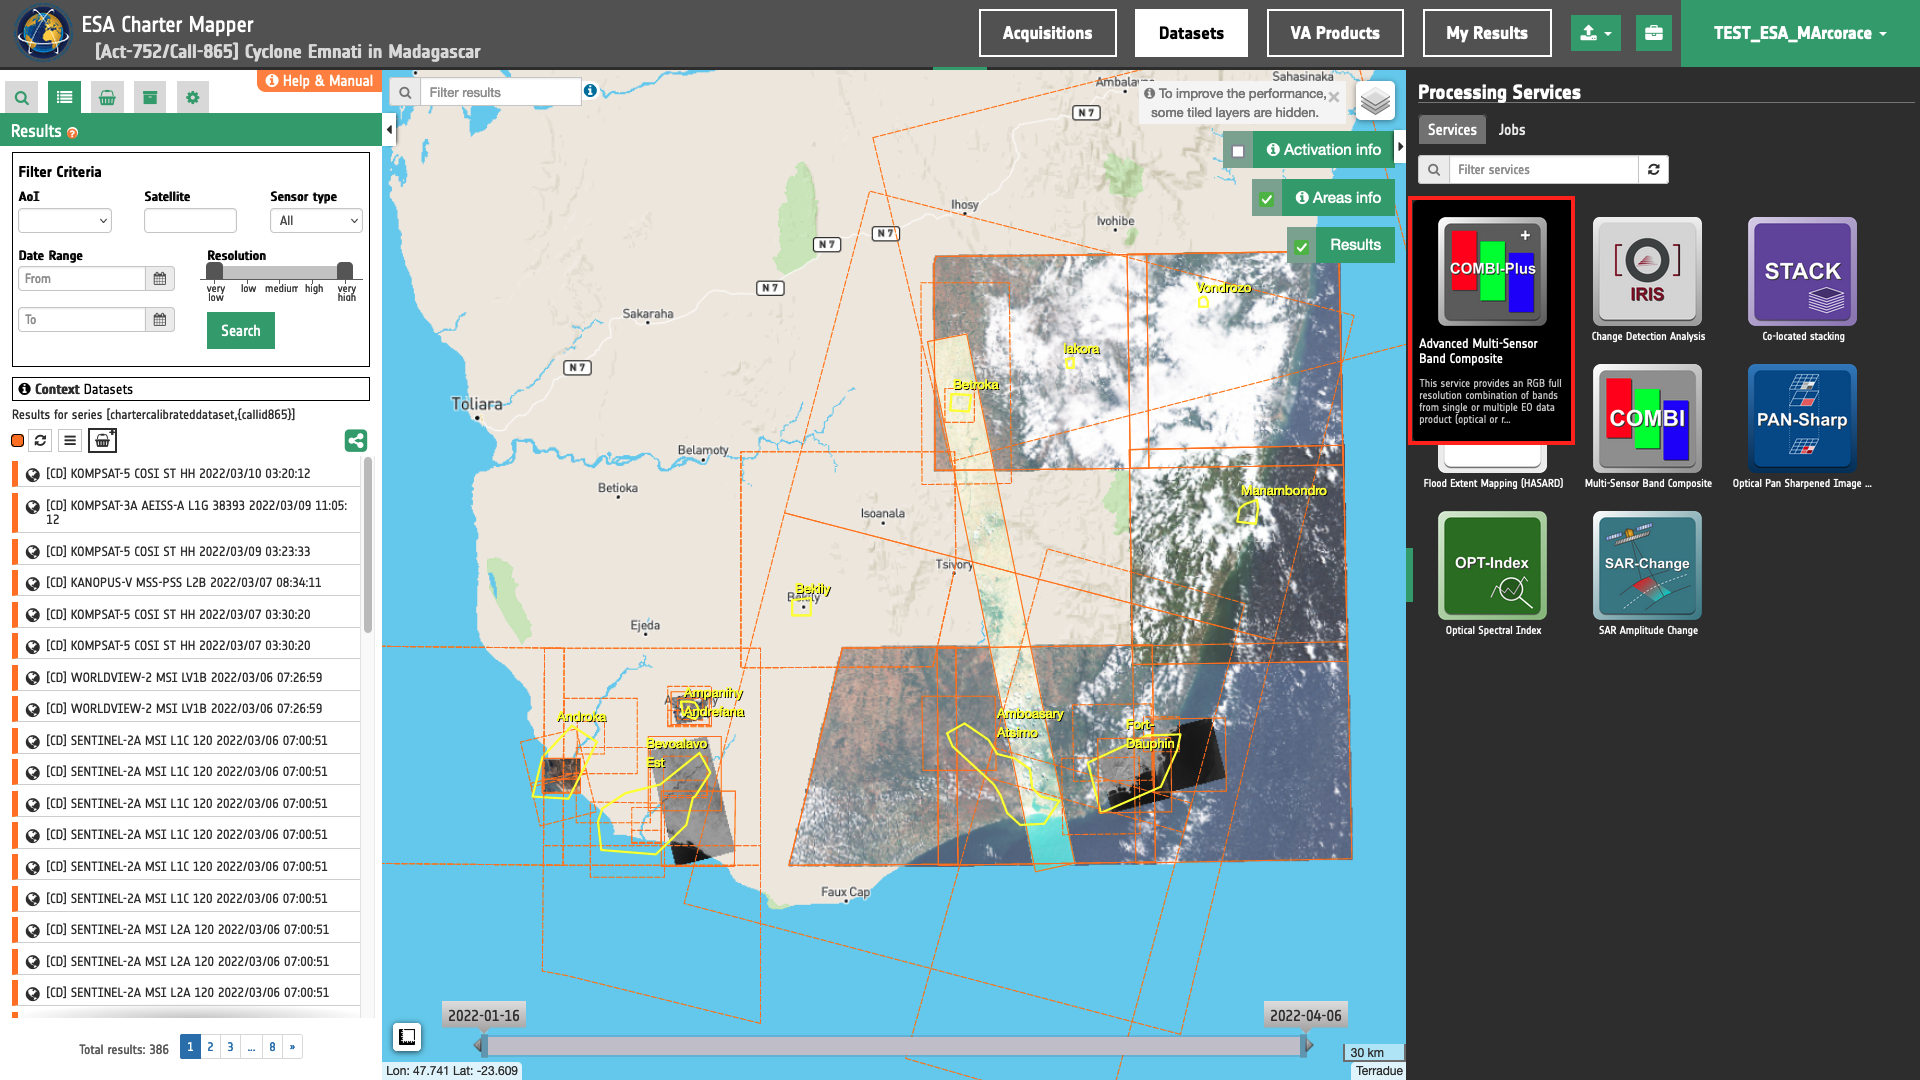The height and width of the screenshot is (1080, 1920).
Task: Refresh the results list
Action: pos(41,440)
